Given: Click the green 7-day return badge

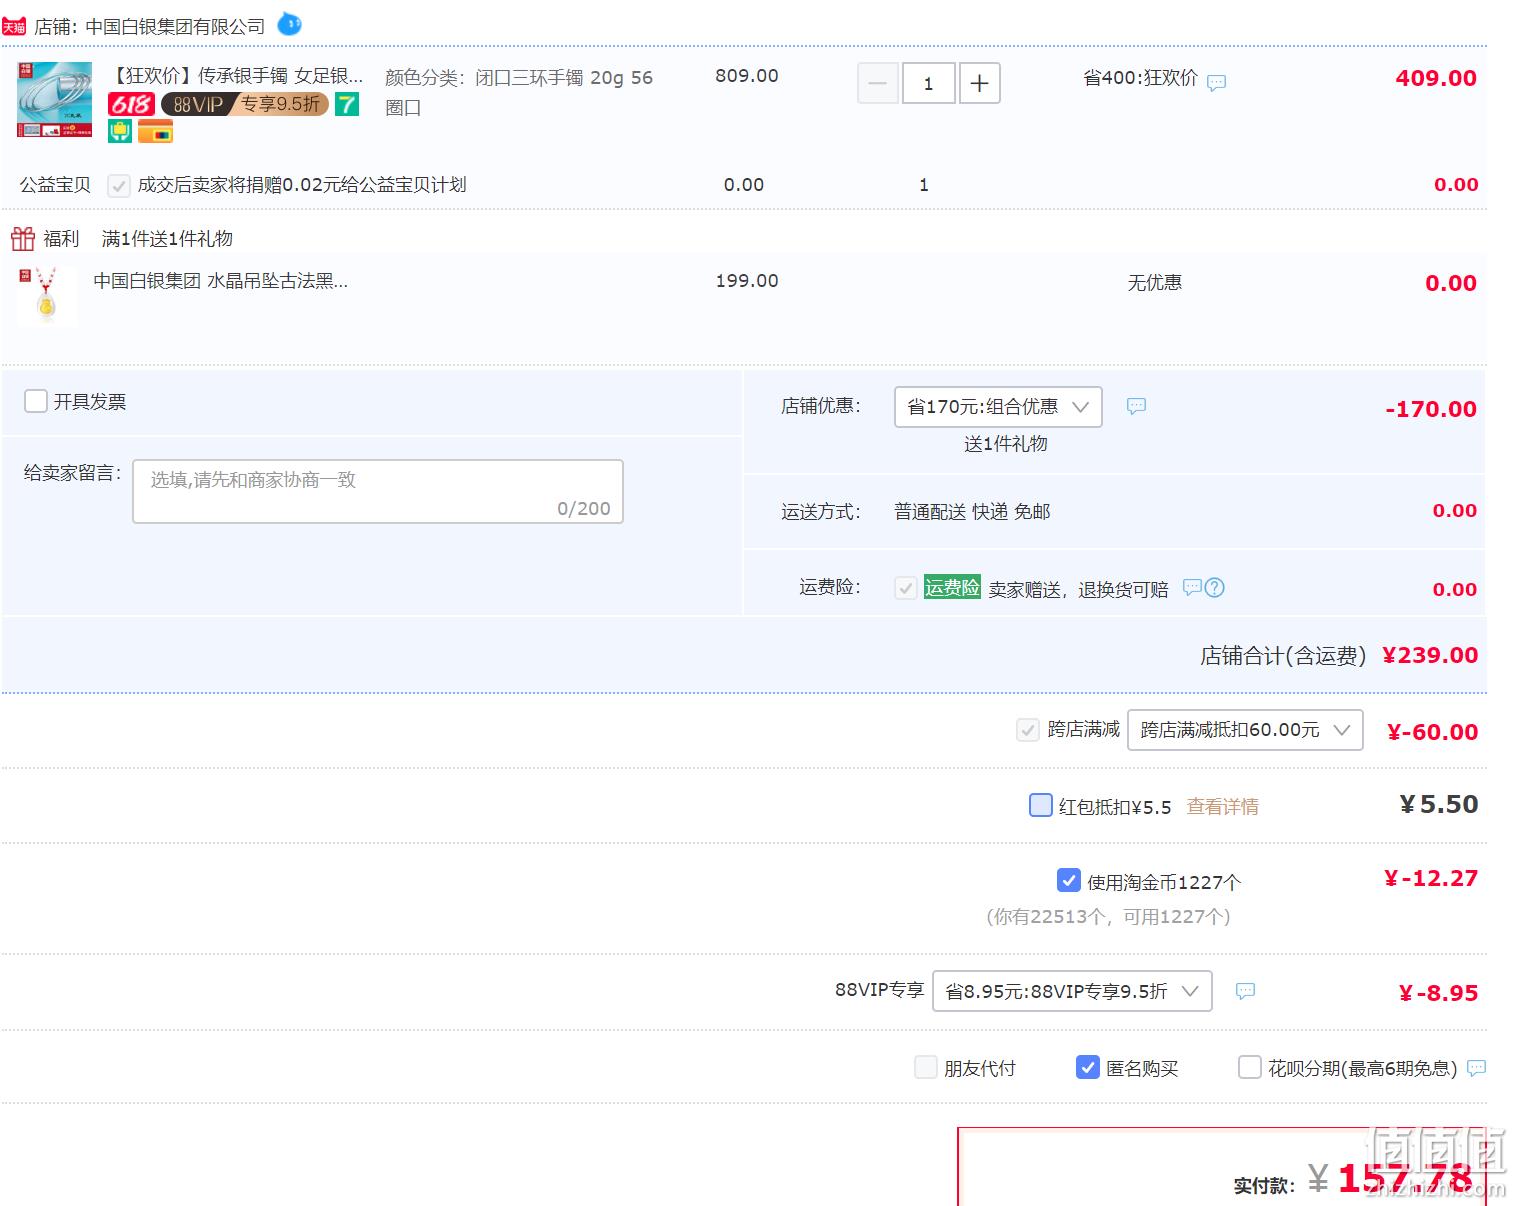Looking at the screenshot, I should pyautogui.click(x=346, y=104).
